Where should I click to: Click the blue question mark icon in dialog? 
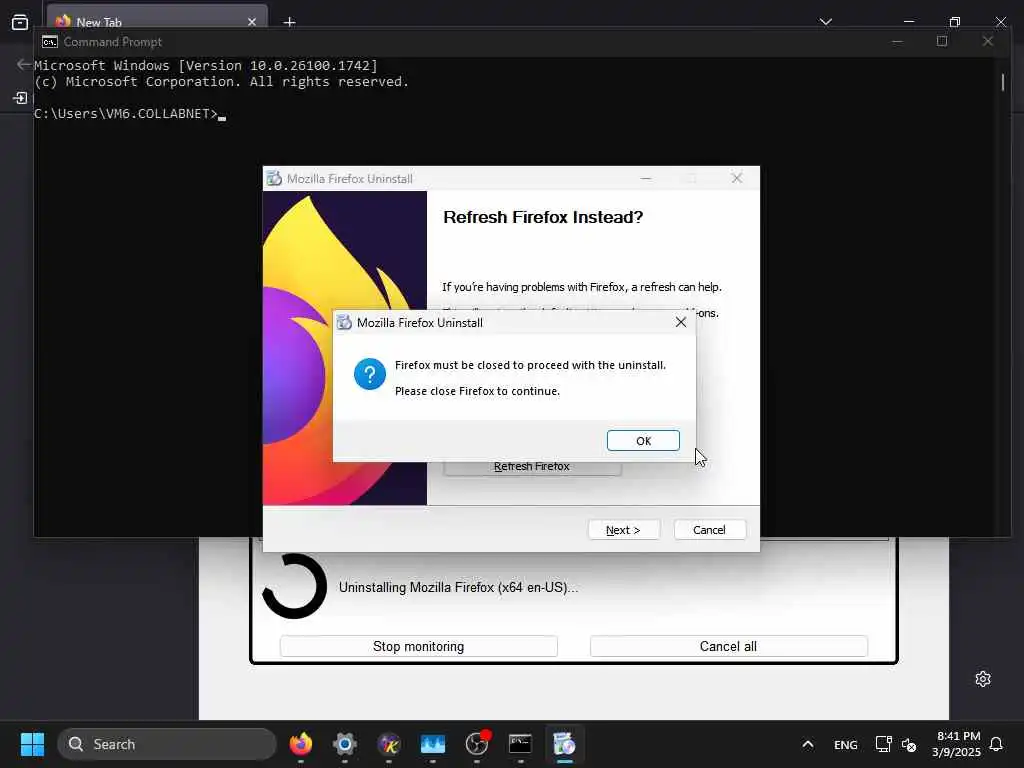(370, 374)
